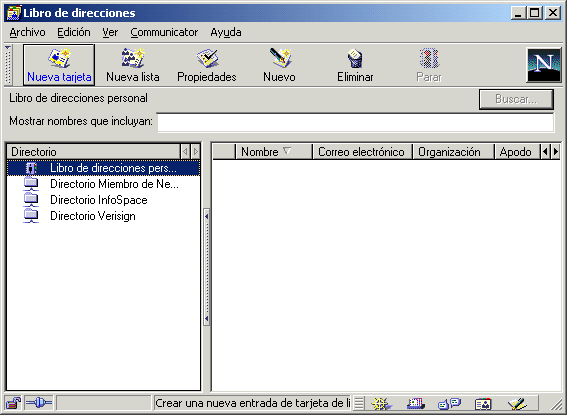Select Directorio Verisign entry

103,216
